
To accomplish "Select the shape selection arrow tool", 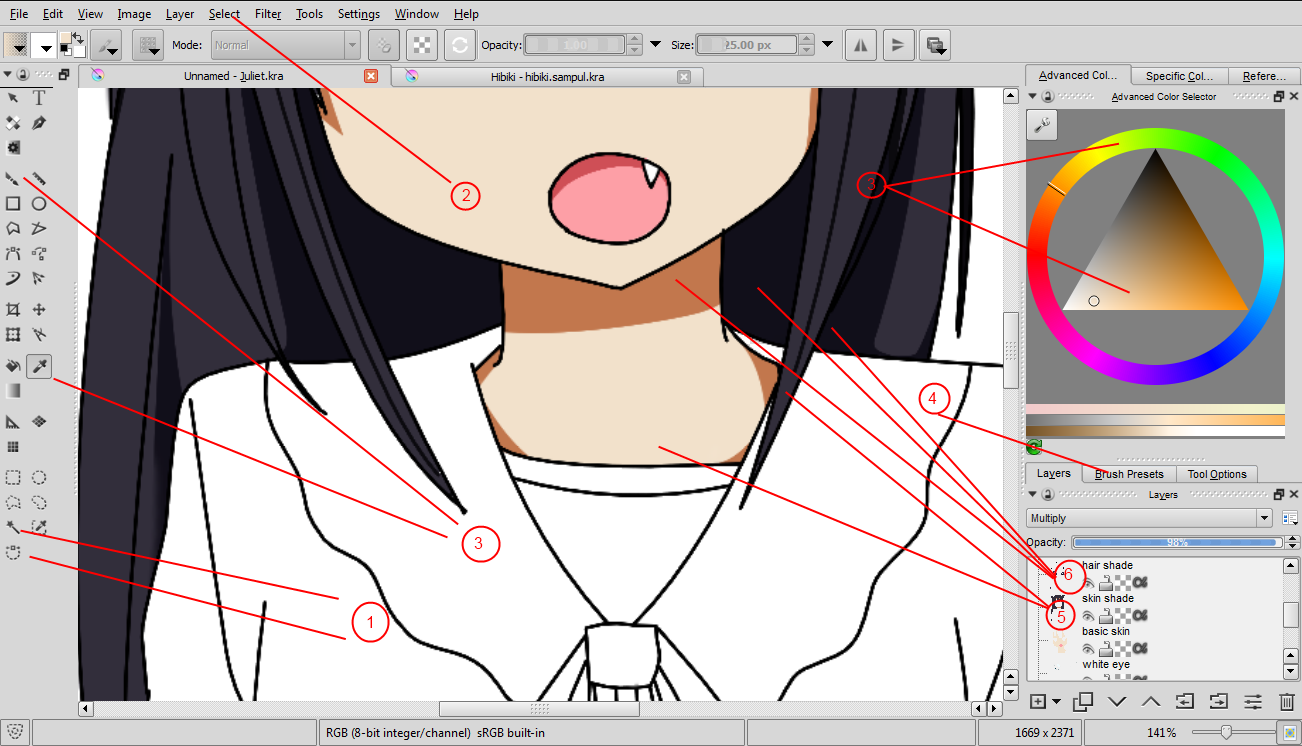I will click(13, 97).
